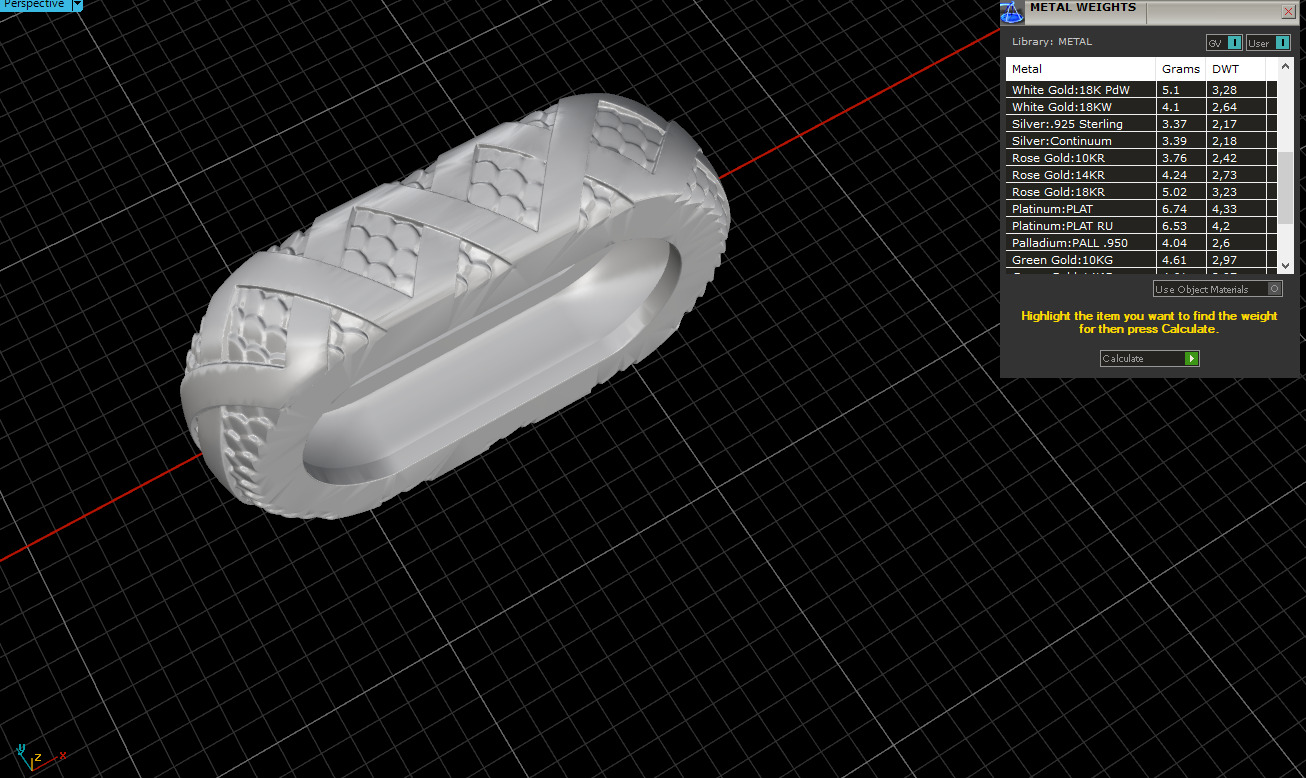Click the 6.74 grams value

coord(1172,209)
